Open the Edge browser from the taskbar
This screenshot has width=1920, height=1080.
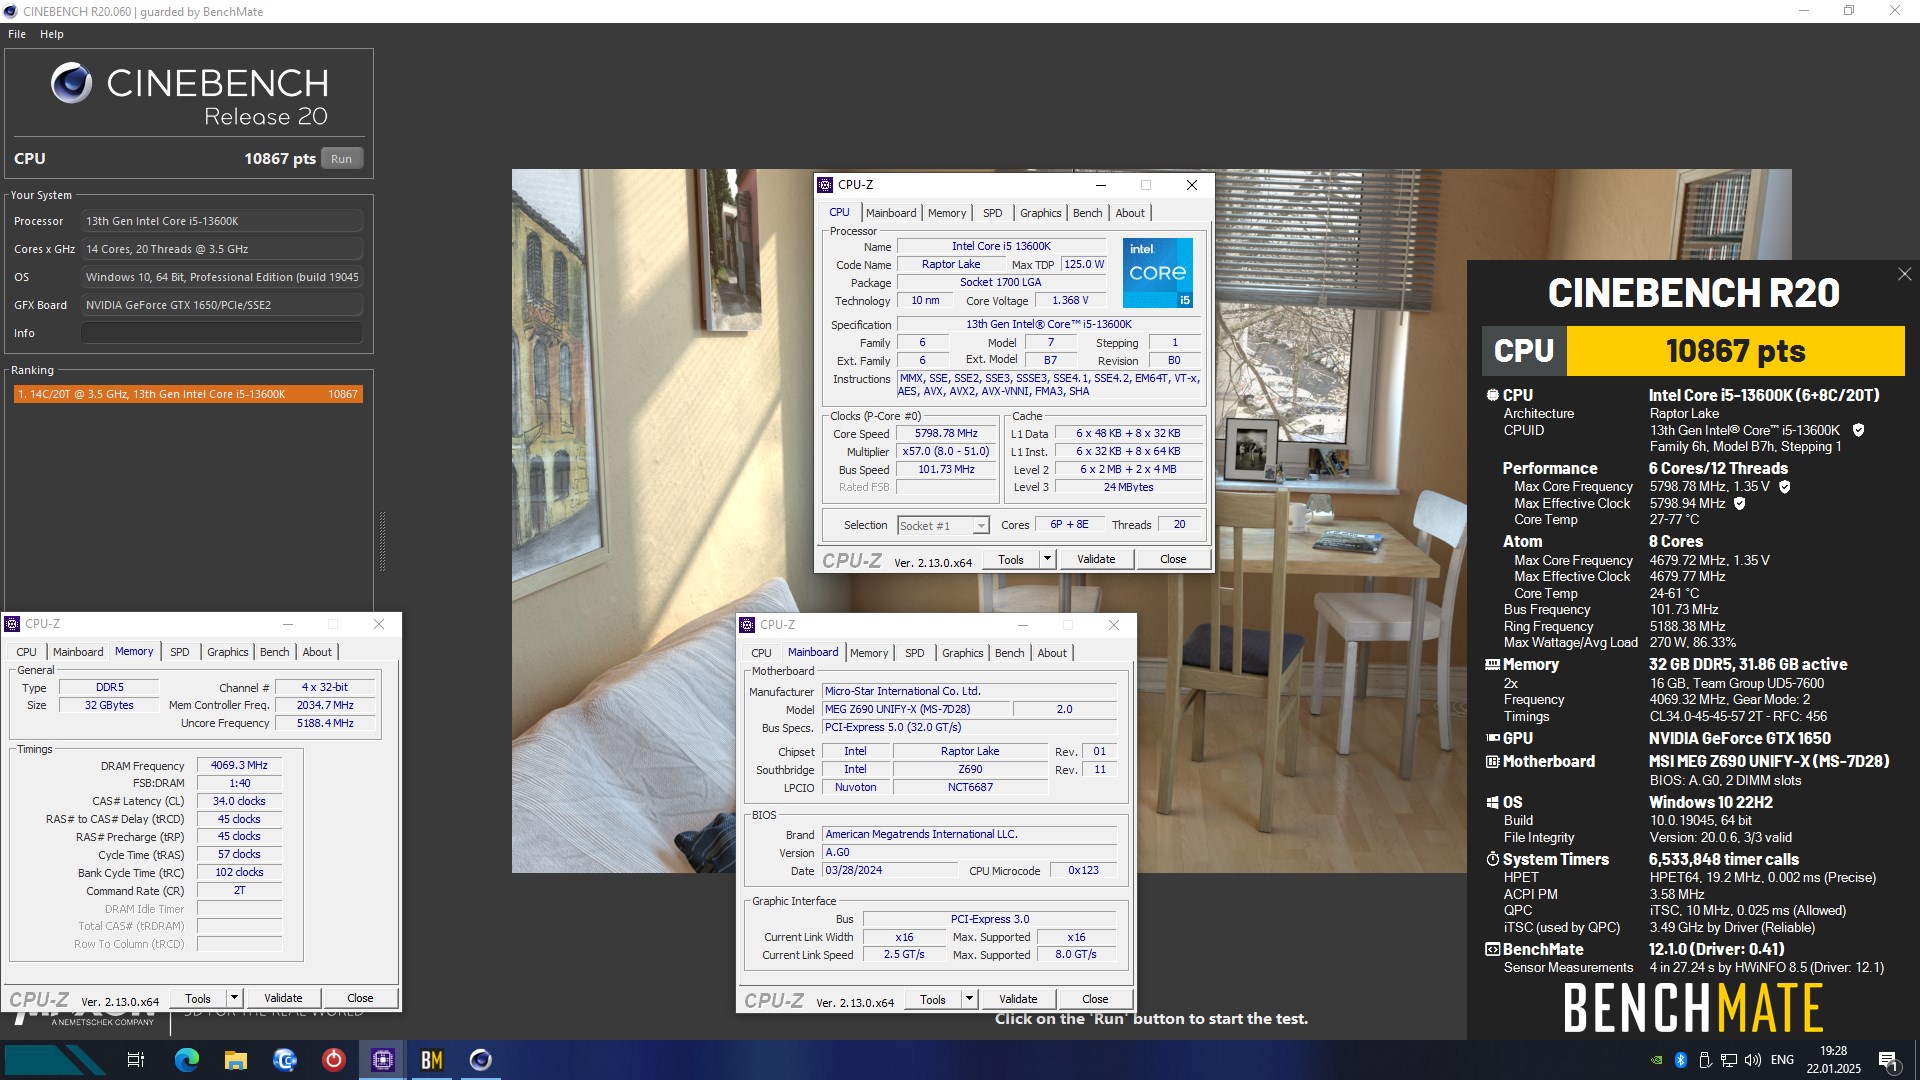187,1060
